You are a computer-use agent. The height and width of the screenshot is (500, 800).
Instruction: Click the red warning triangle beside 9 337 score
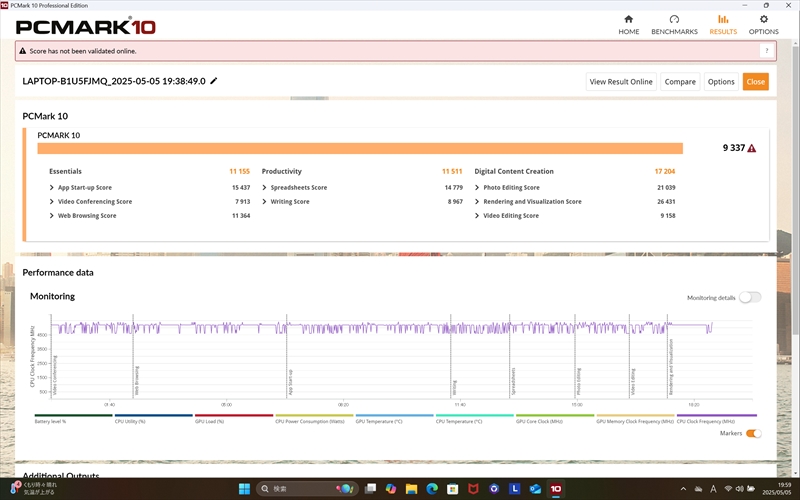tap(752, 148)
